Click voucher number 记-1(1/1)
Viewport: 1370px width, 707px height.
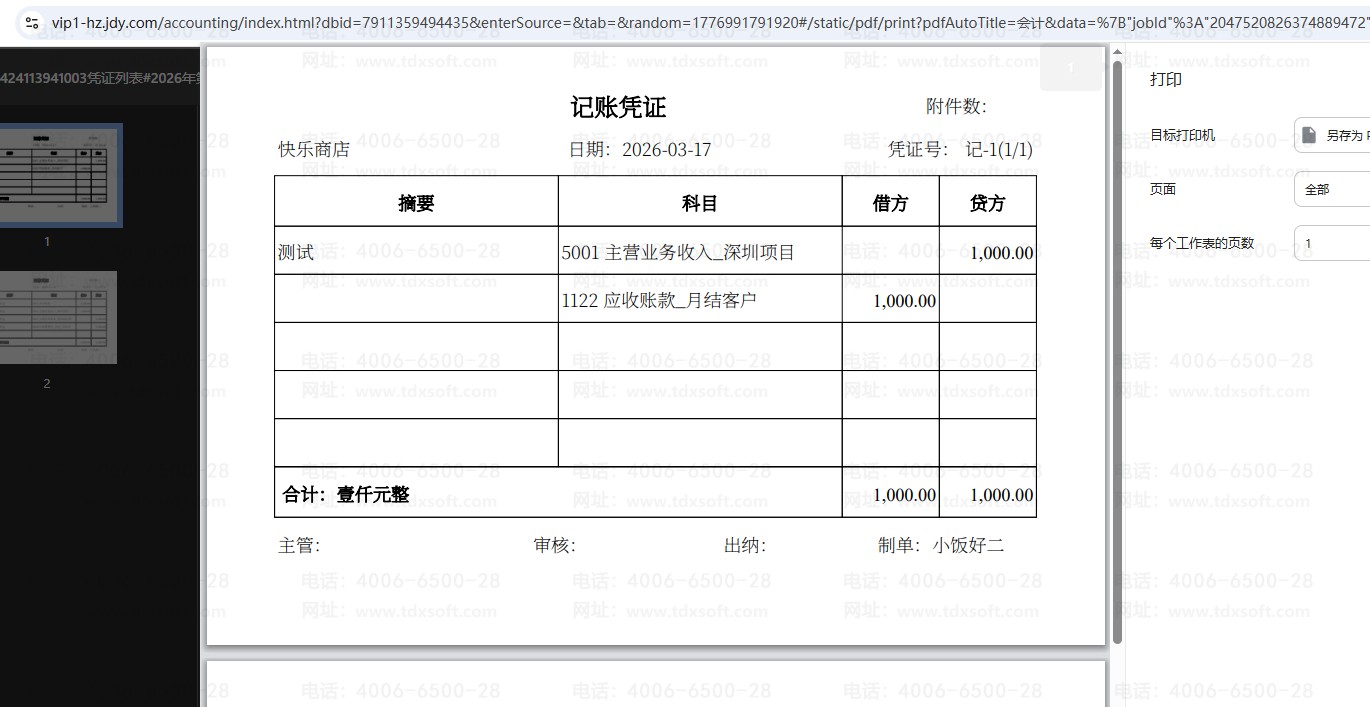999,150
